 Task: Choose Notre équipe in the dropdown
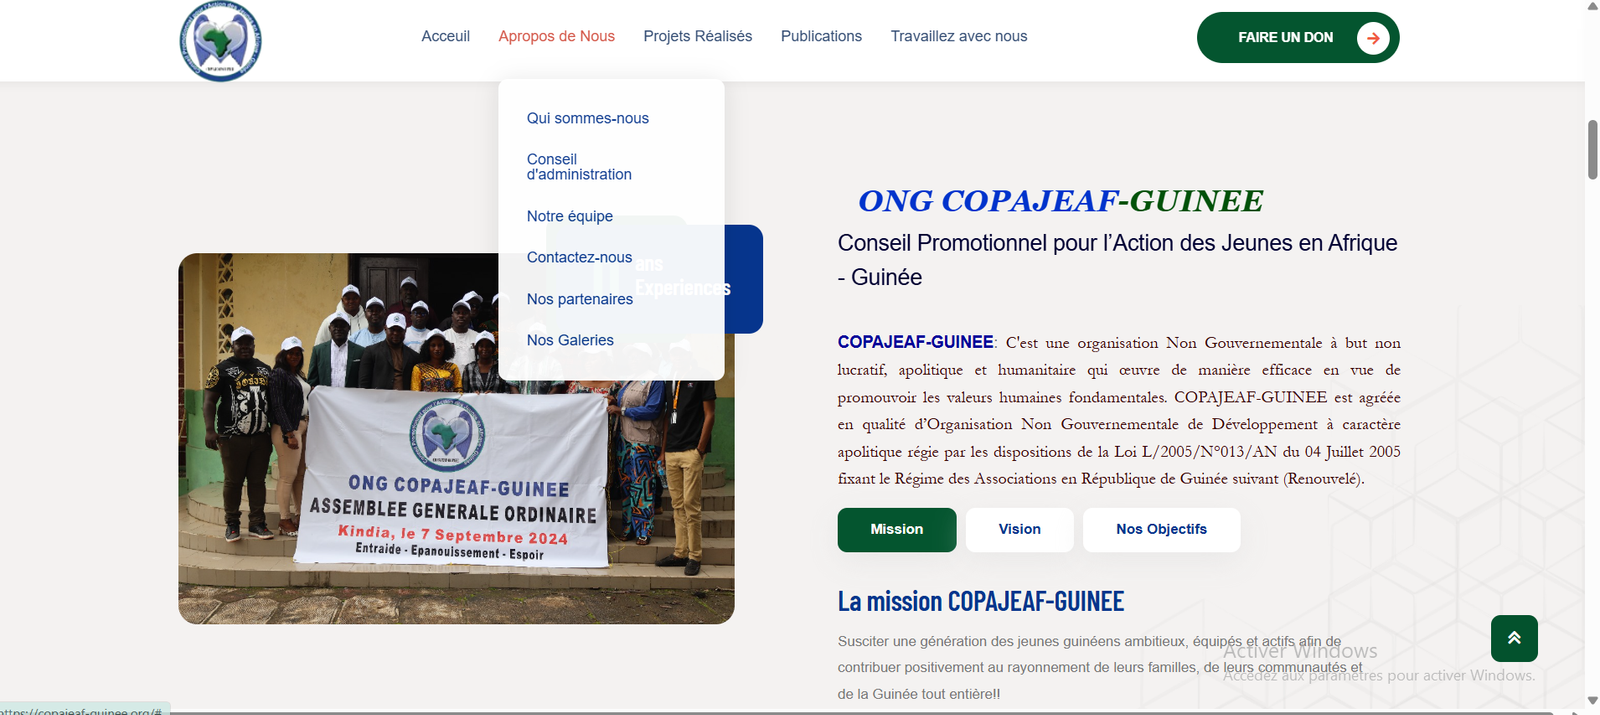[569, 216]
